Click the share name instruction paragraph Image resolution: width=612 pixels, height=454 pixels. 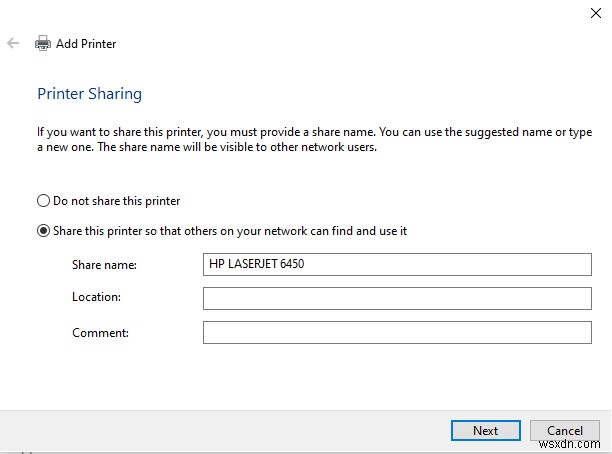(x=300, y=139)
